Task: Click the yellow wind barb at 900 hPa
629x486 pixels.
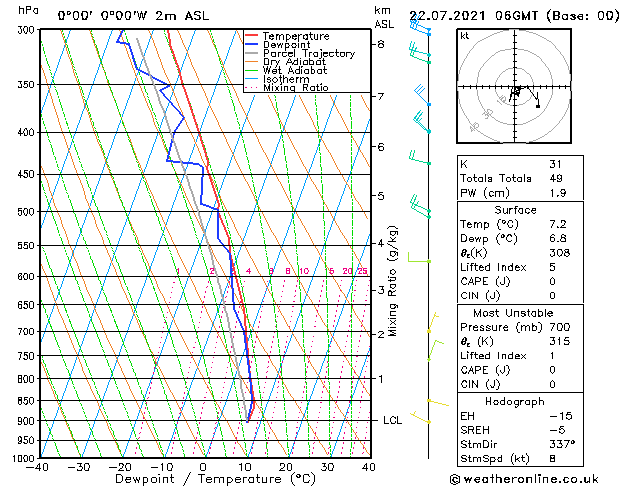Action: tap(420, 417)
